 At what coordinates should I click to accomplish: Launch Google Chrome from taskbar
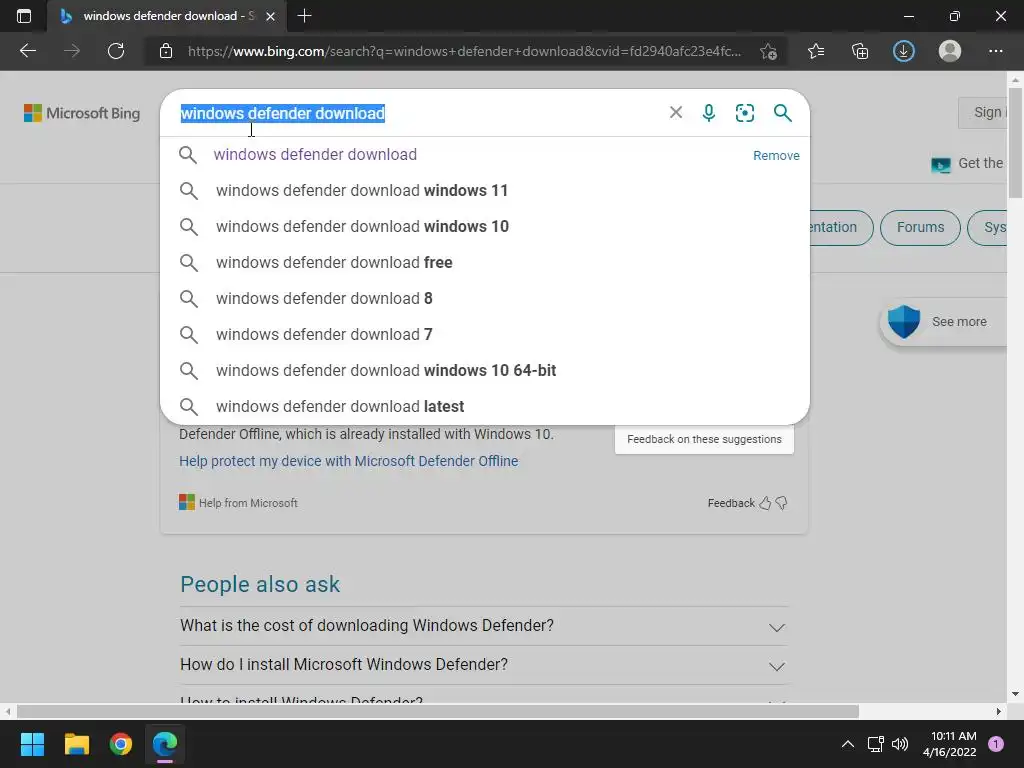pos(121,744)
